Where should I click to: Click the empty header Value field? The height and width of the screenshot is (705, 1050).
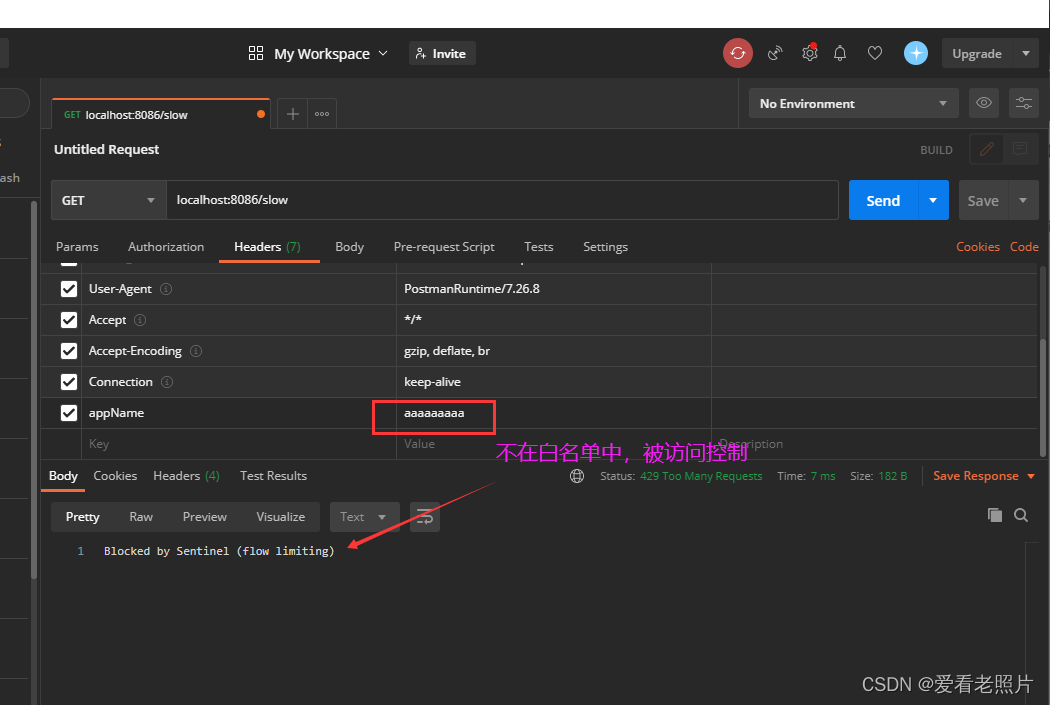pos(553,444)
